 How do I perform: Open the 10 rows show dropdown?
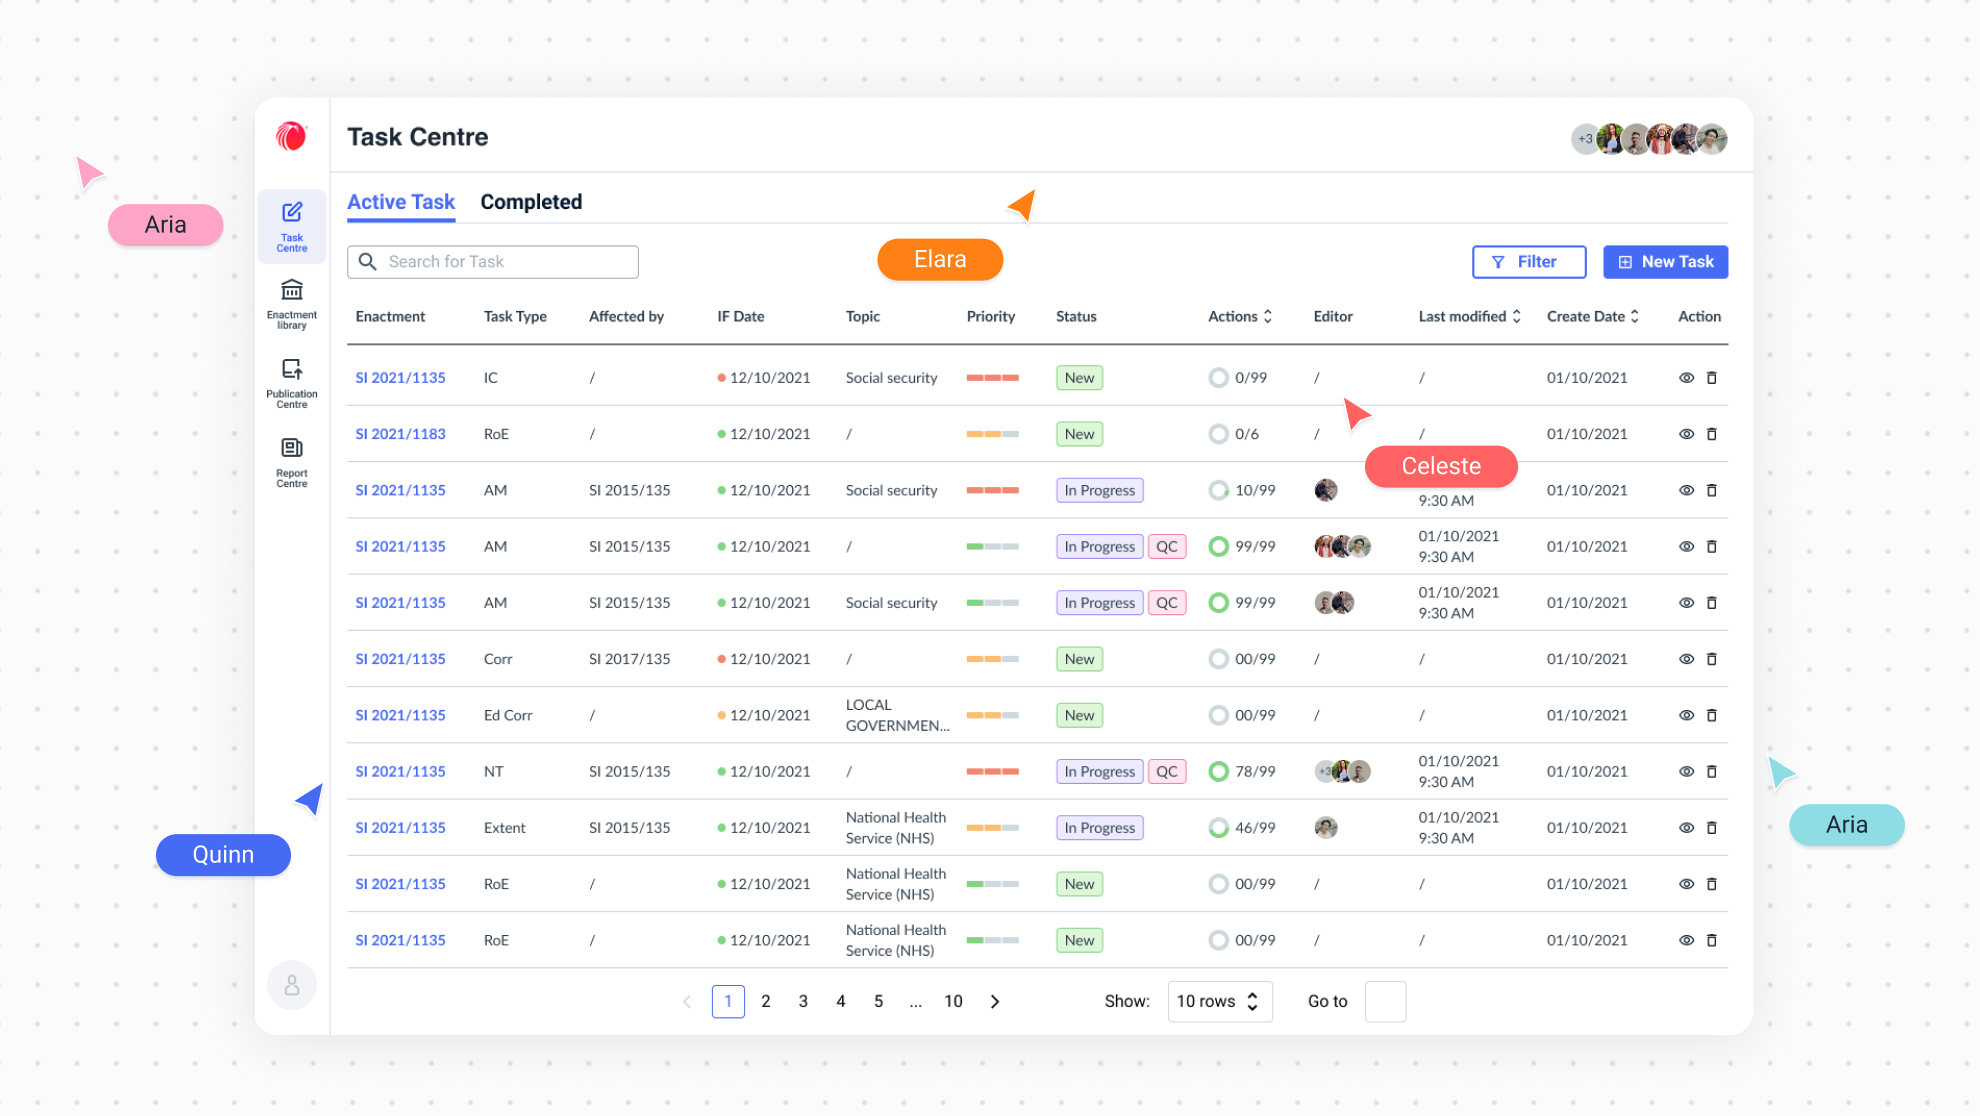[x=1219, y=1001]
